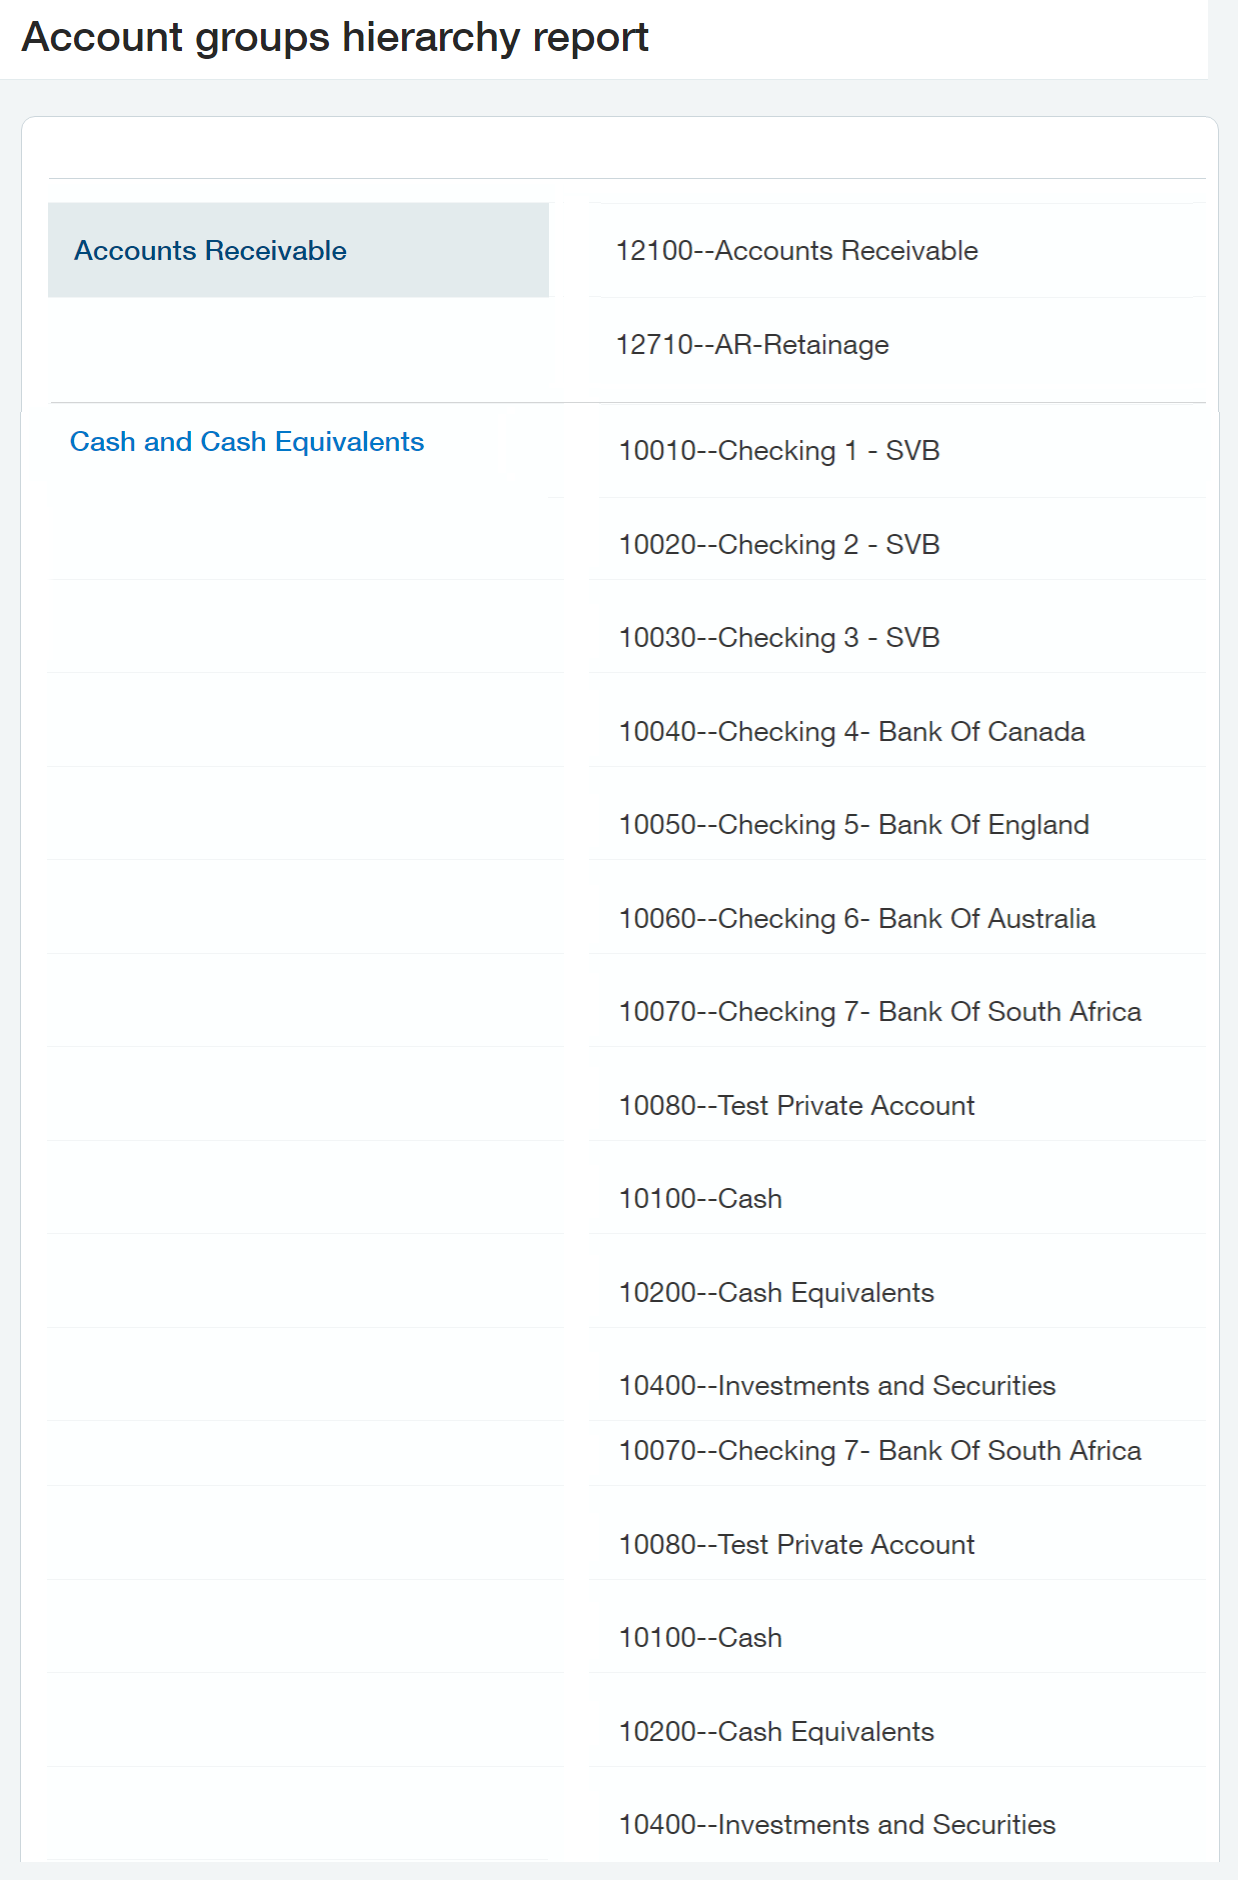1238x1880 pixels.
Task: Click 10030--Checking 3 - SVB entry
Action: click(897, 638)
